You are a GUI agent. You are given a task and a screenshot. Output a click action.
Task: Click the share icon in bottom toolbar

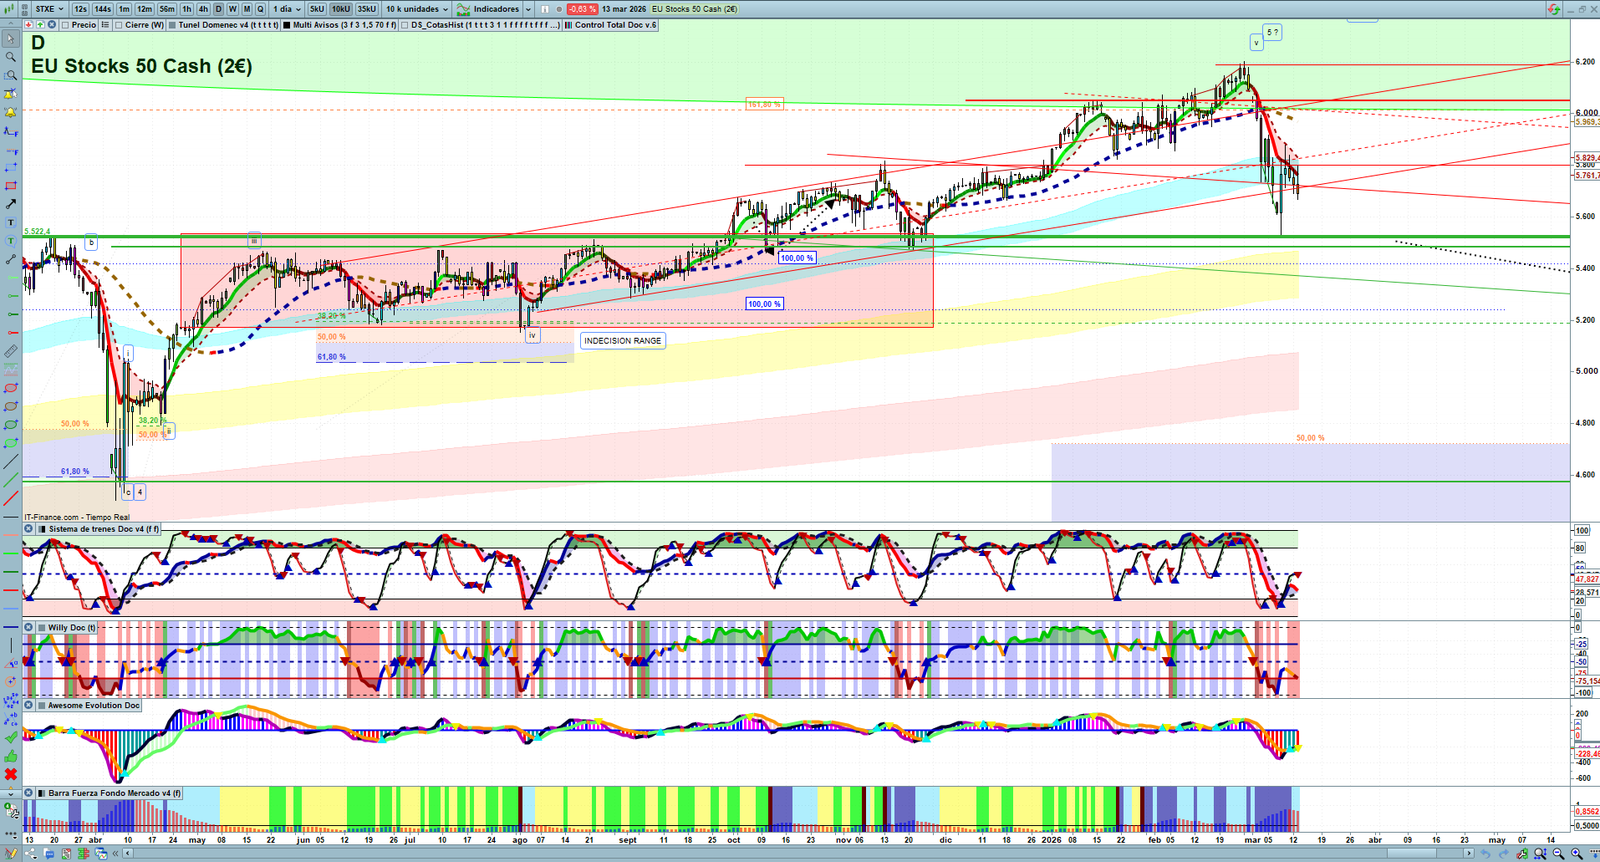click(x=30, y=853)
